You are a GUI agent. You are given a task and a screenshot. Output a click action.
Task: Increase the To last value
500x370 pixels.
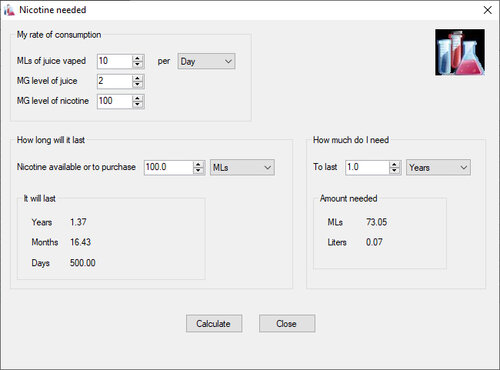click(394, 164)
